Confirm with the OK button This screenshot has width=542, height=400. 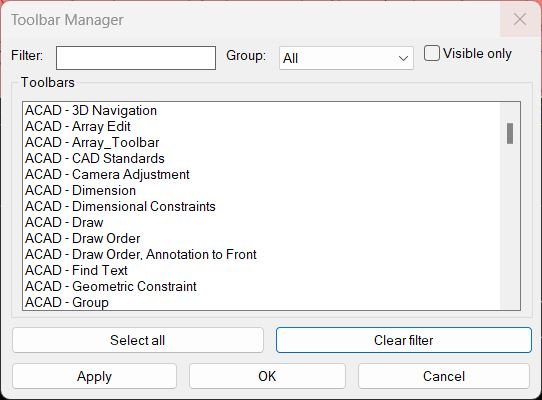tap(267, 376)
